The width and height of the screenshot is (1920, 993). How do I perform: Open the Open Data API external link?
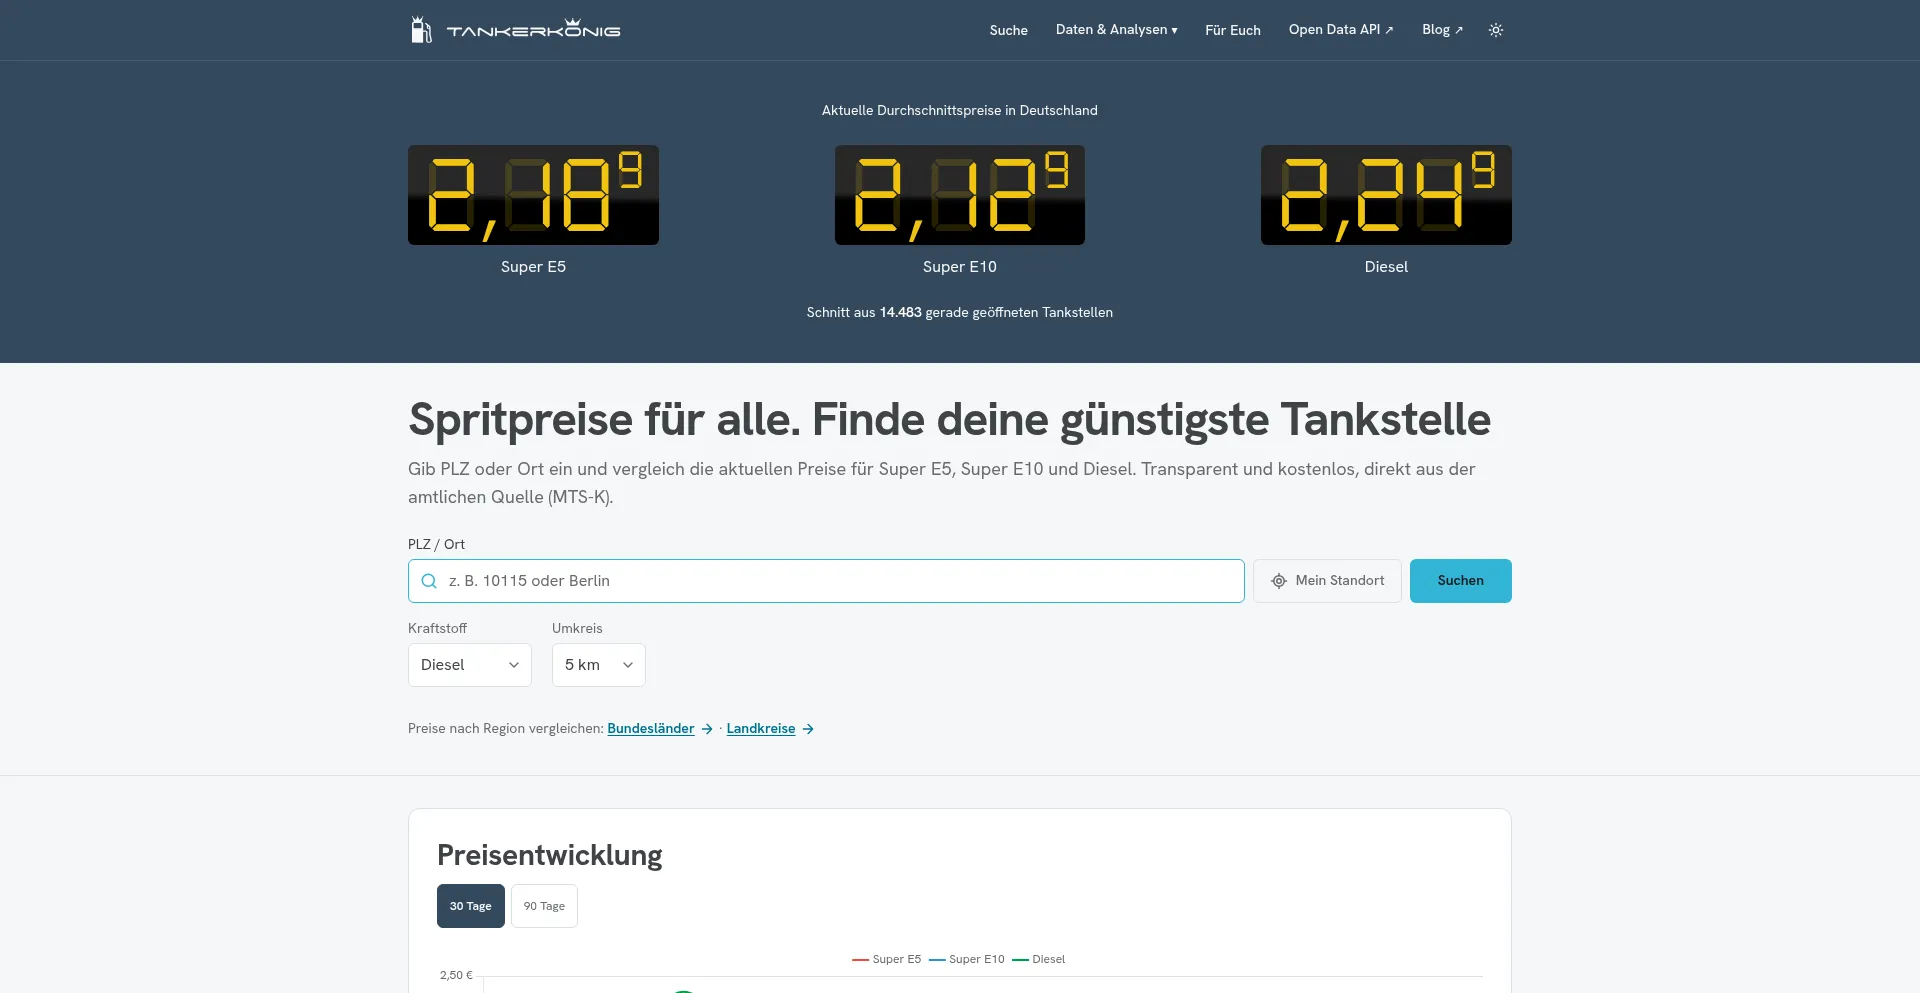(x=1341, y=30)
